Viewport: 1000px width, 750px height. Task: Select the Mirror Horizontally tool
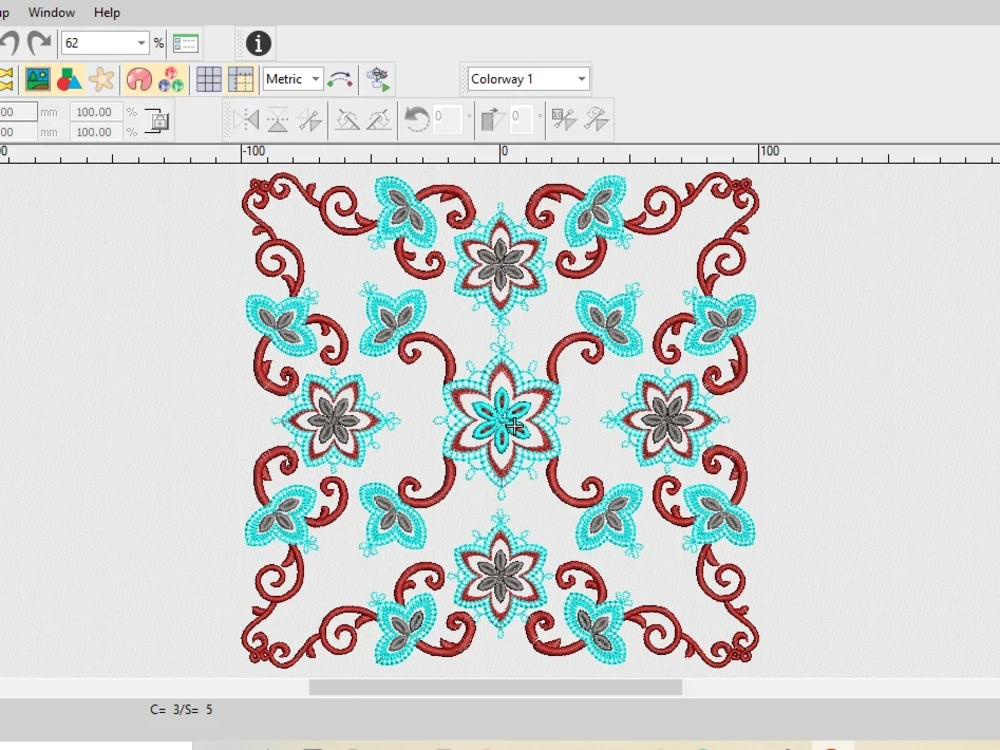(248, 119)
